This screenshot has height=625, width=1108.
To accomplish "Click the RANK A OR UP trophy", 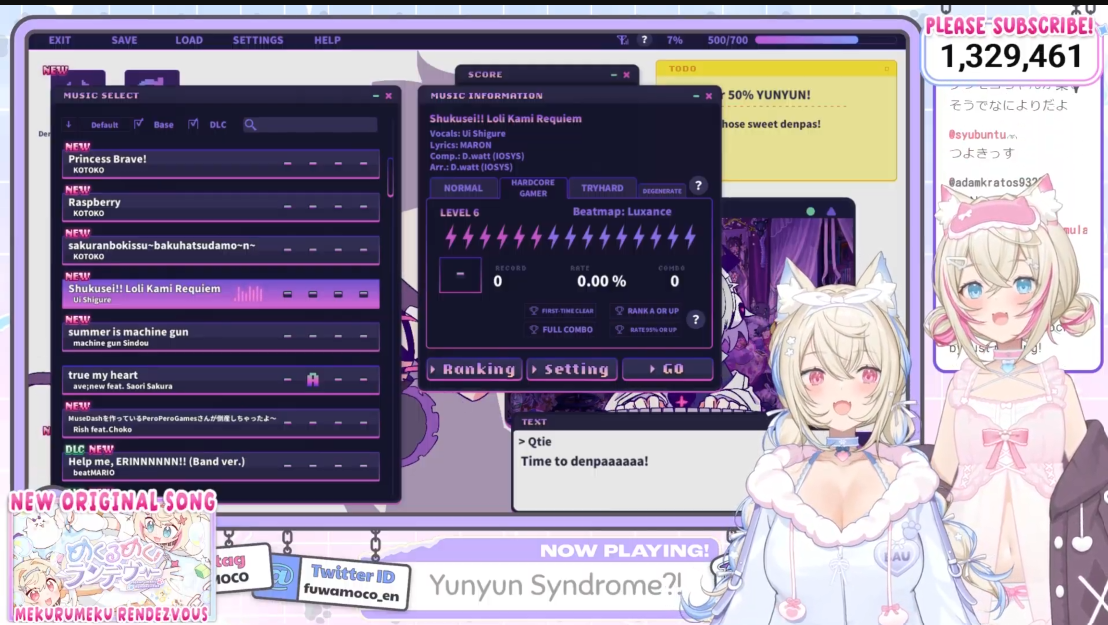I will pyautogui.click(x=647, y=310).
